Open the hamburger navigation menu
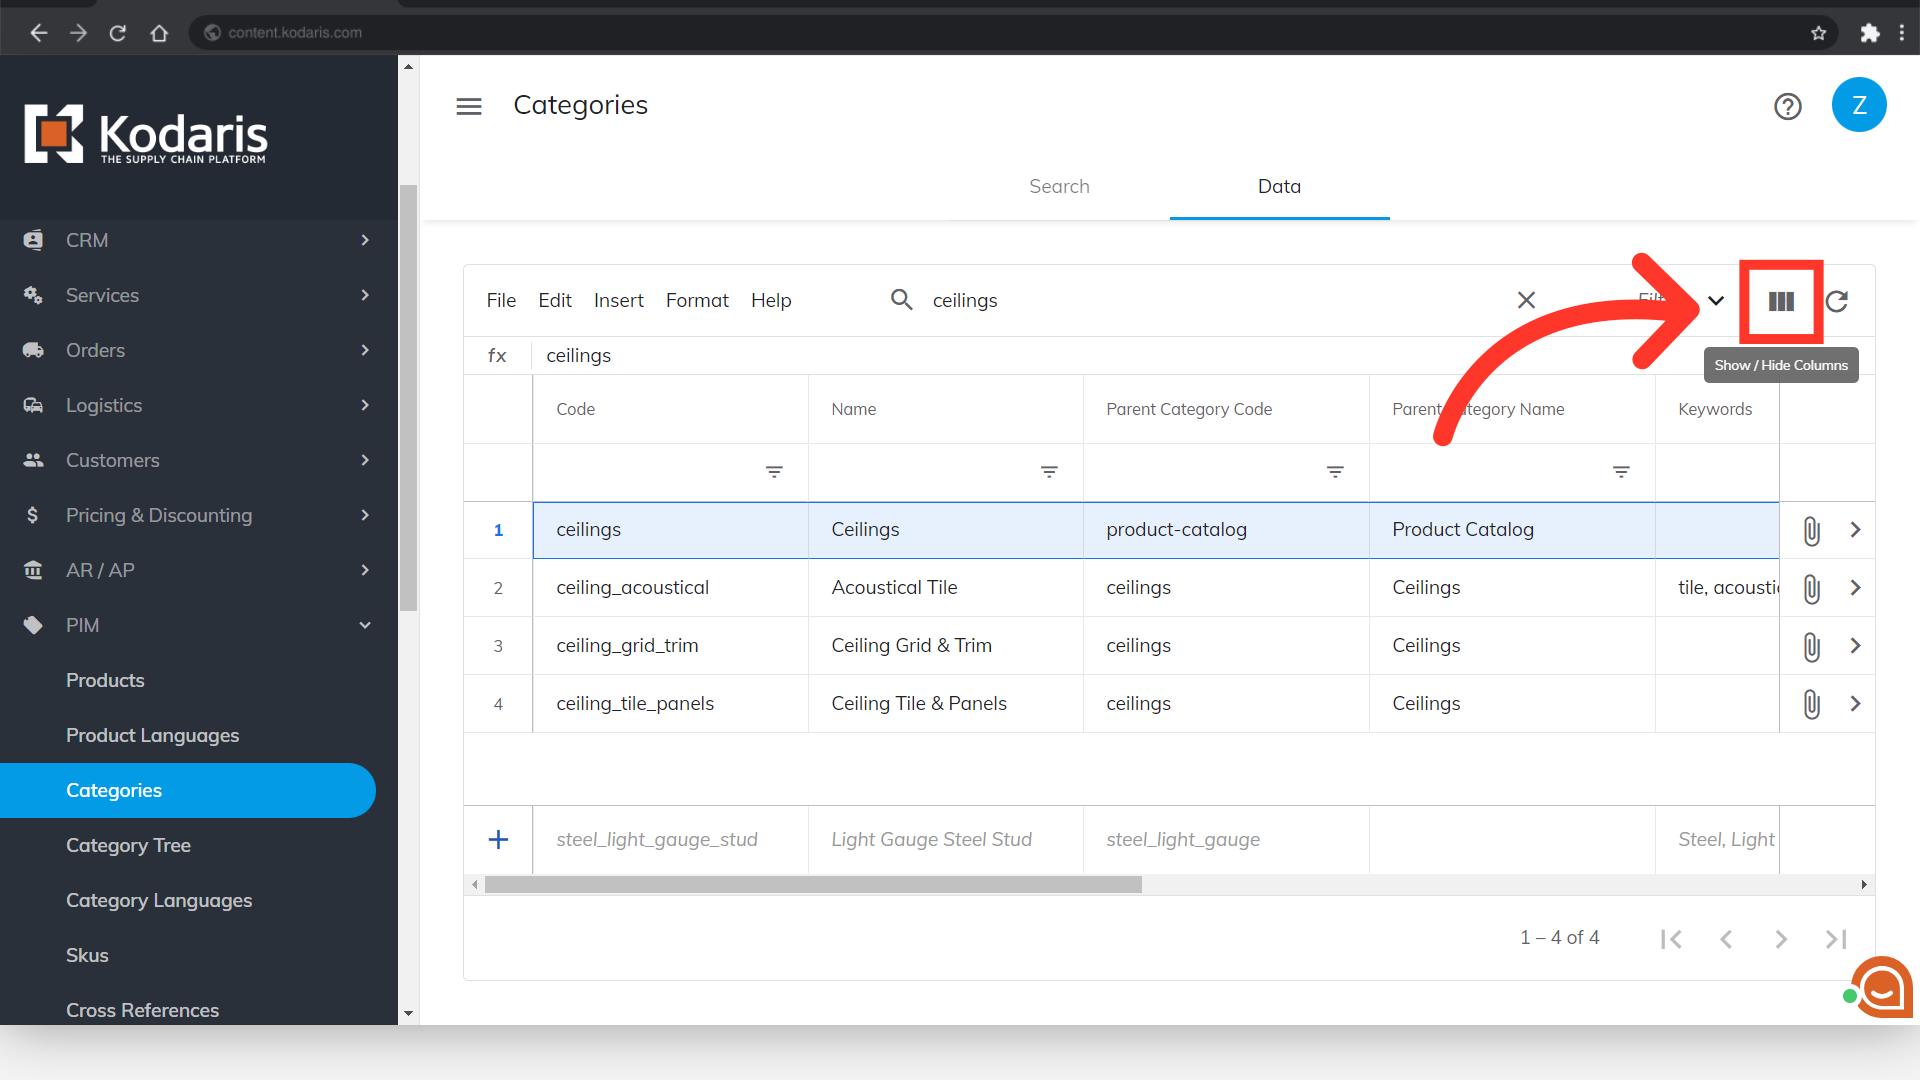 point(469,106)
